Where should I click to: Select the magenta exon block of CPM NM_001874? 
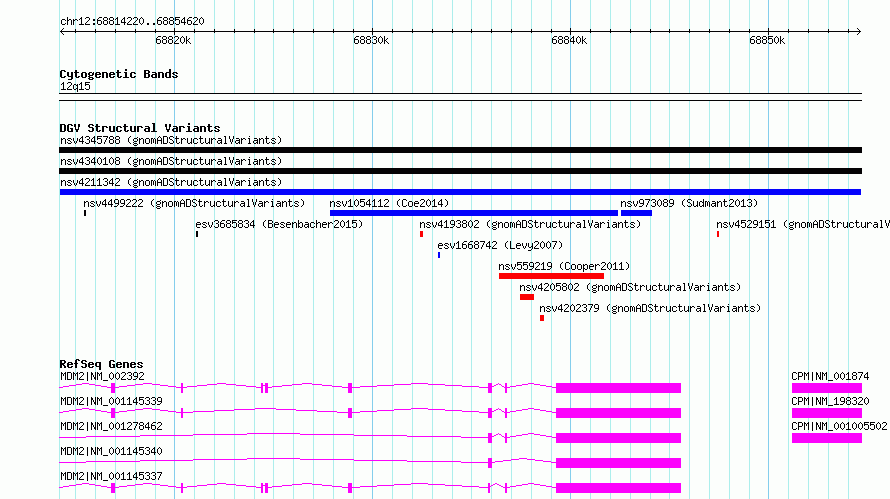[x=827, y=388]
